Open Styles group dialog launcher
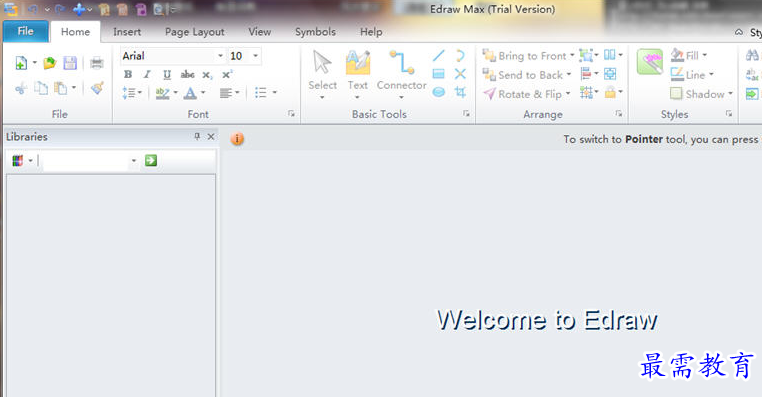This screenshot has height=397, width=762. 729,113
